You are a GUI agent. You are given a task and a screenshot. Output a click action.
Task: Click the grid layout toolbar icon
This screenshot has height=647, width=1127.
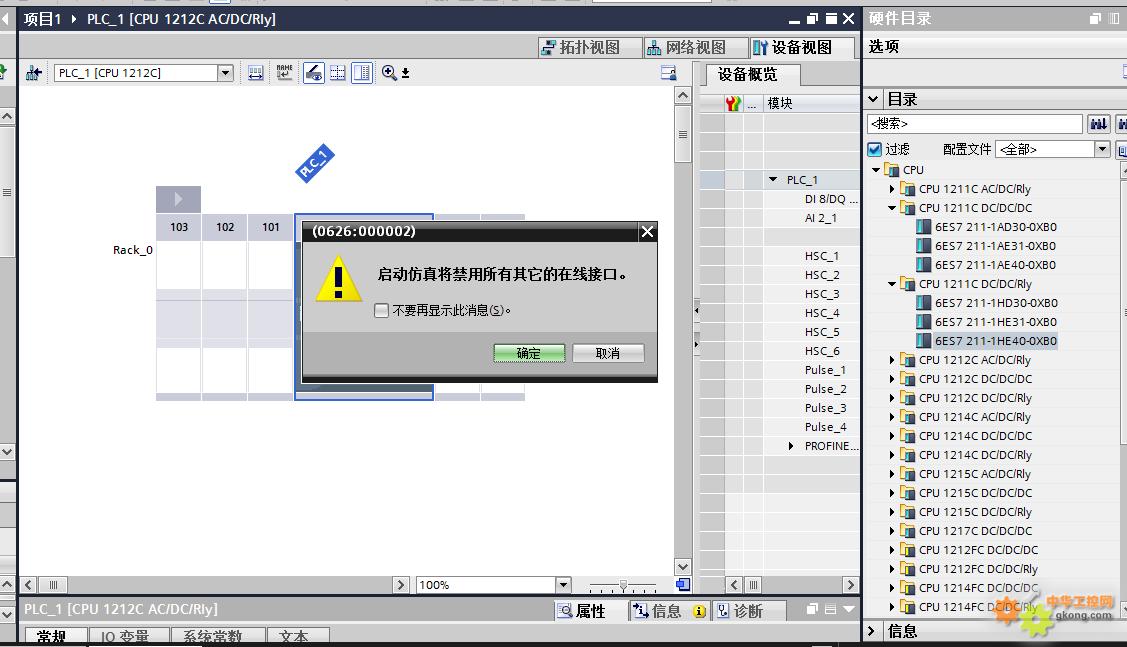tap(337, 73)
